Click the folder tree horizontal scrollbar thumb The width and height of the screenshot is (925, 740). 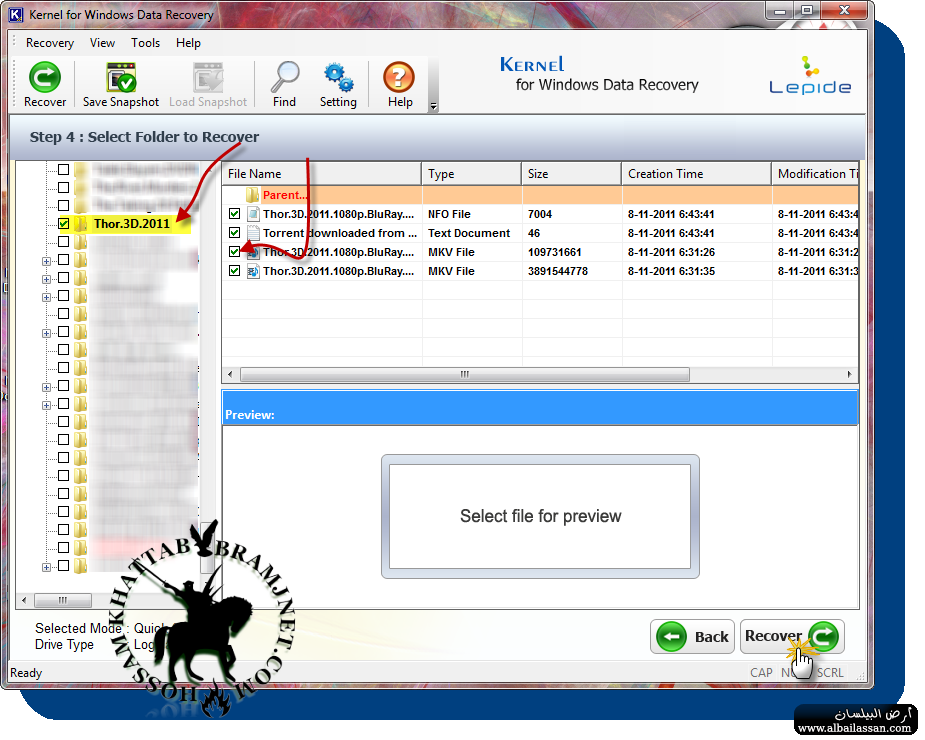click(63, 601)
